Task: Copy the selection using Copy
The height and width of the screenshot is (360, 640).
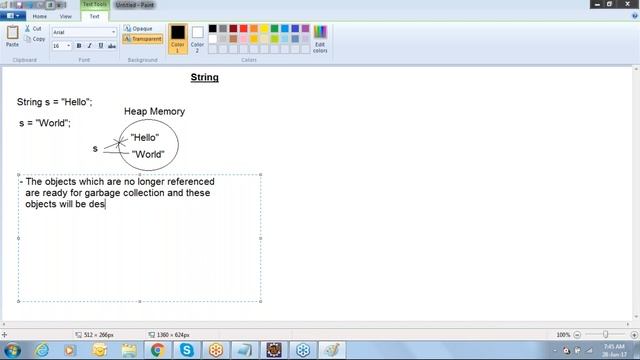Action: click(35, 39)
